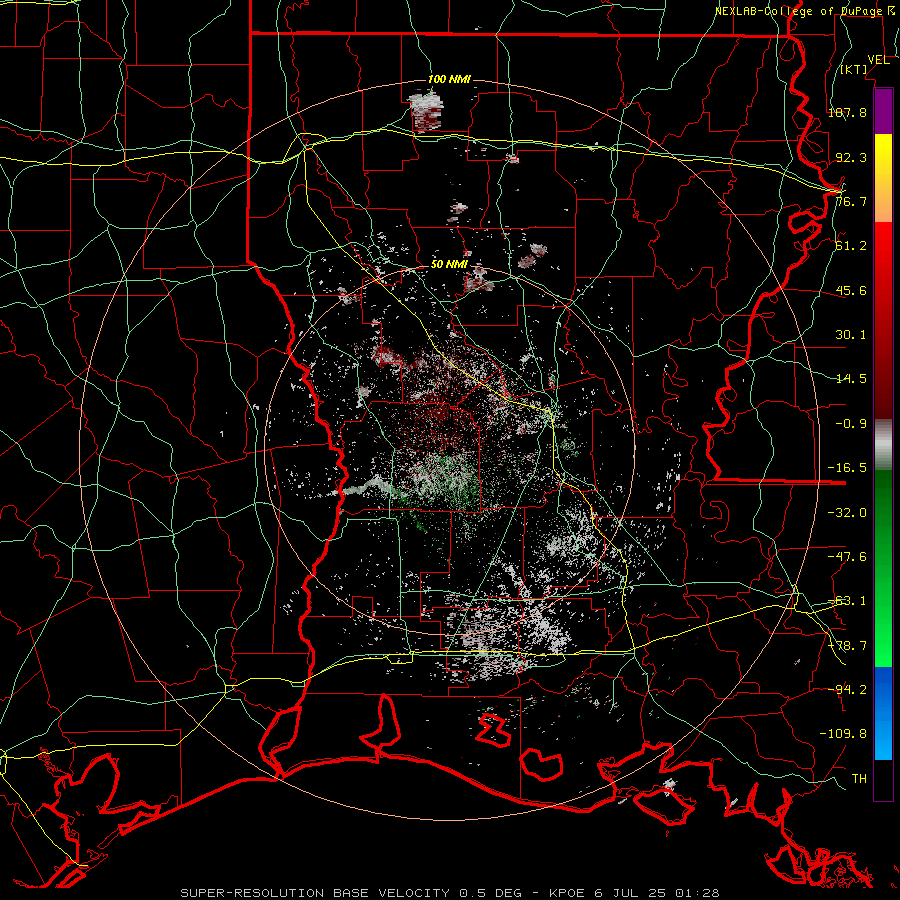
Task: Click the 30.1 legend value
Action: click(x=851, y=335)
